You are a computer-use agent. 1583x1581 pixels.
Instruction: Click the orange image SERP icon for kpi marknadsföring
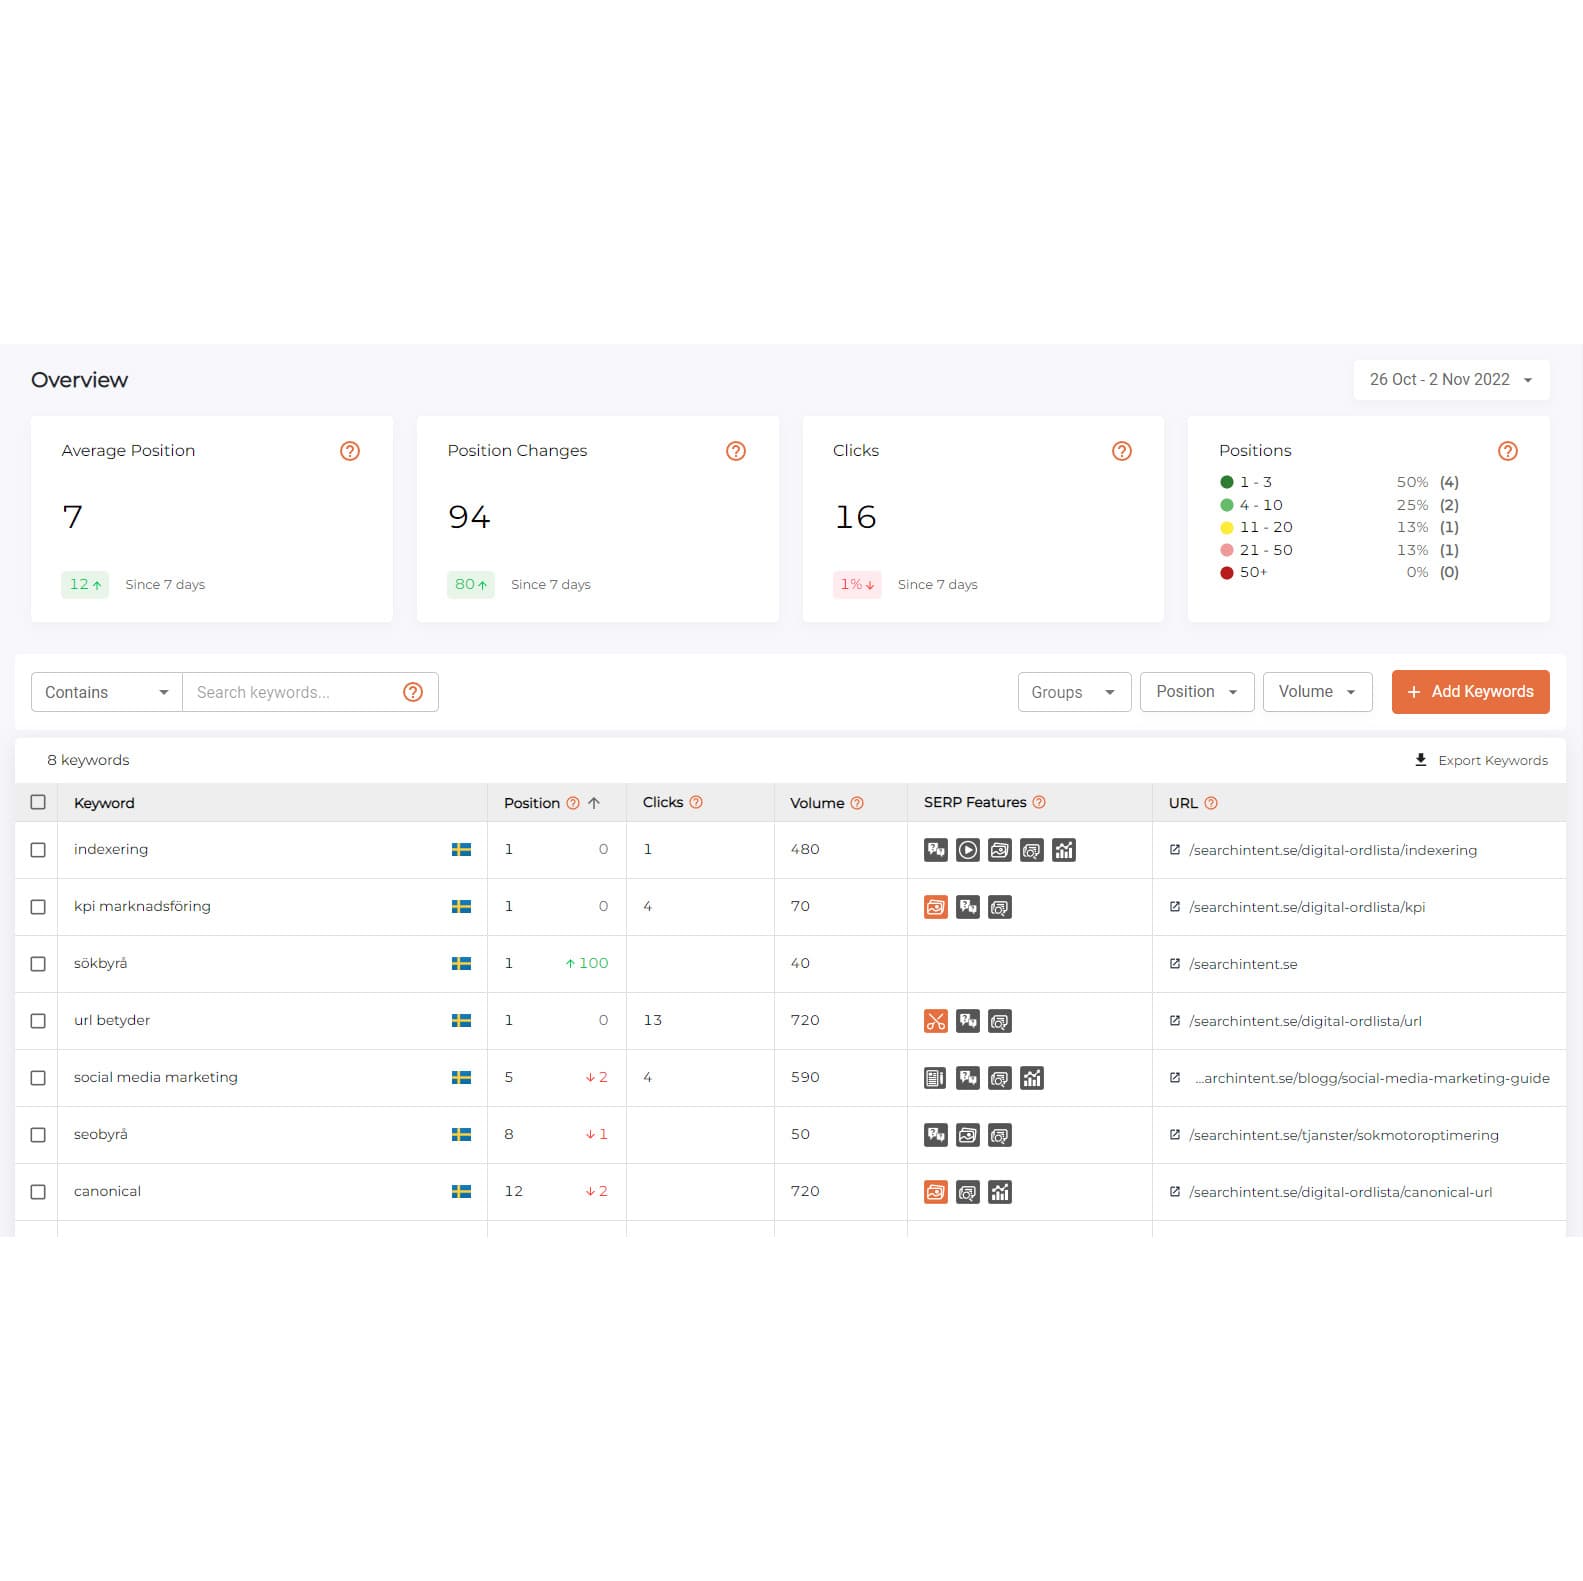coord(936,907)
